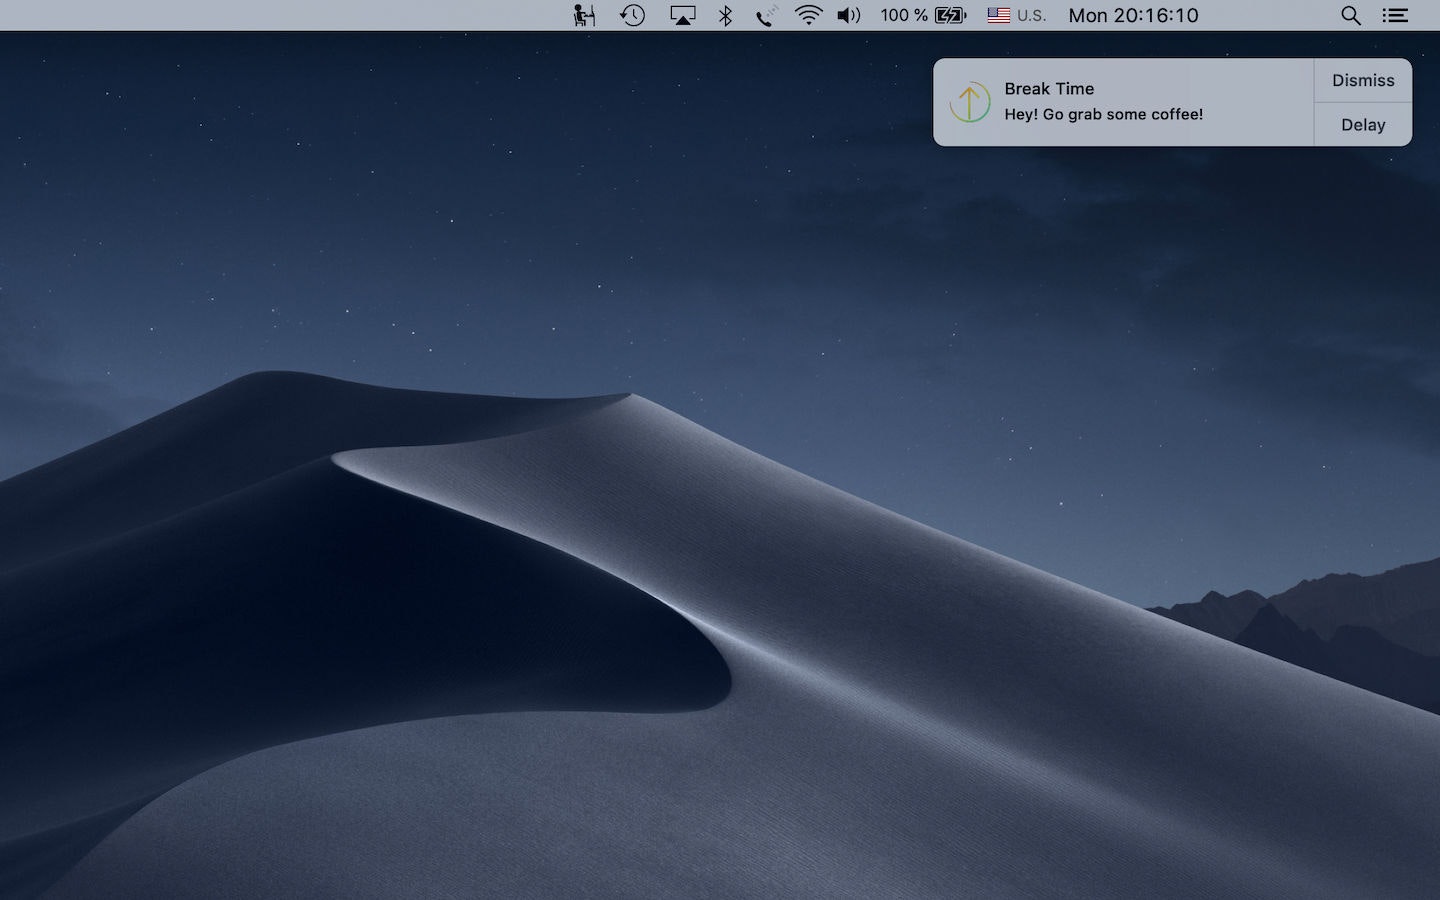This screenshot has width=1440, height=900.
Task: Dismiss the Break Time notification
Action: (1363, 80)
